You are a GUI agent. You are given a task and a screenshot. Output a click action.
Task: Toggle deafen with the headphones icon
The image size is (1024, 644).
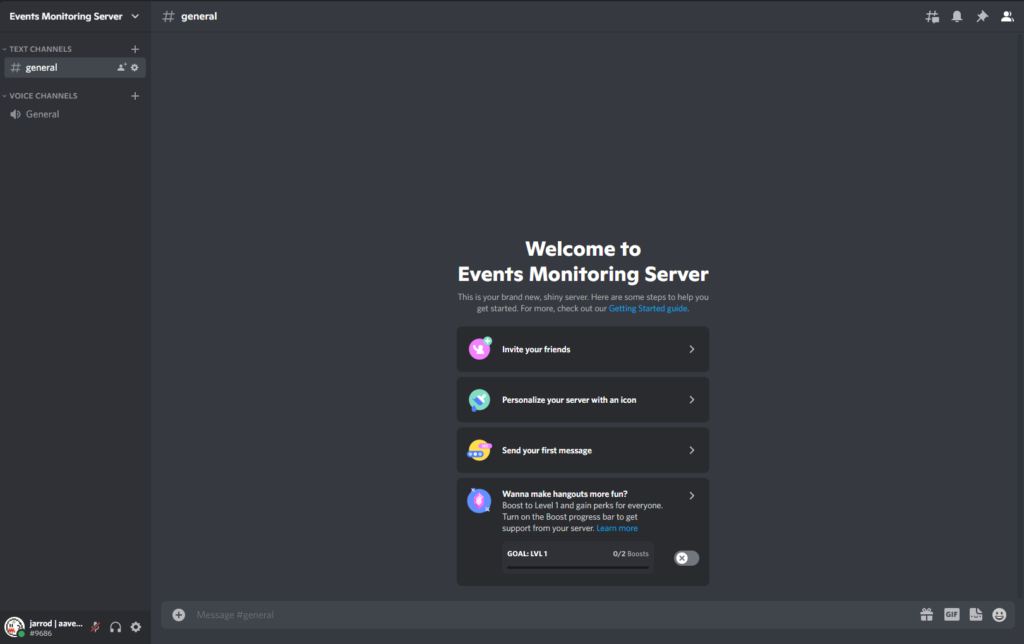tap(115, 627)
